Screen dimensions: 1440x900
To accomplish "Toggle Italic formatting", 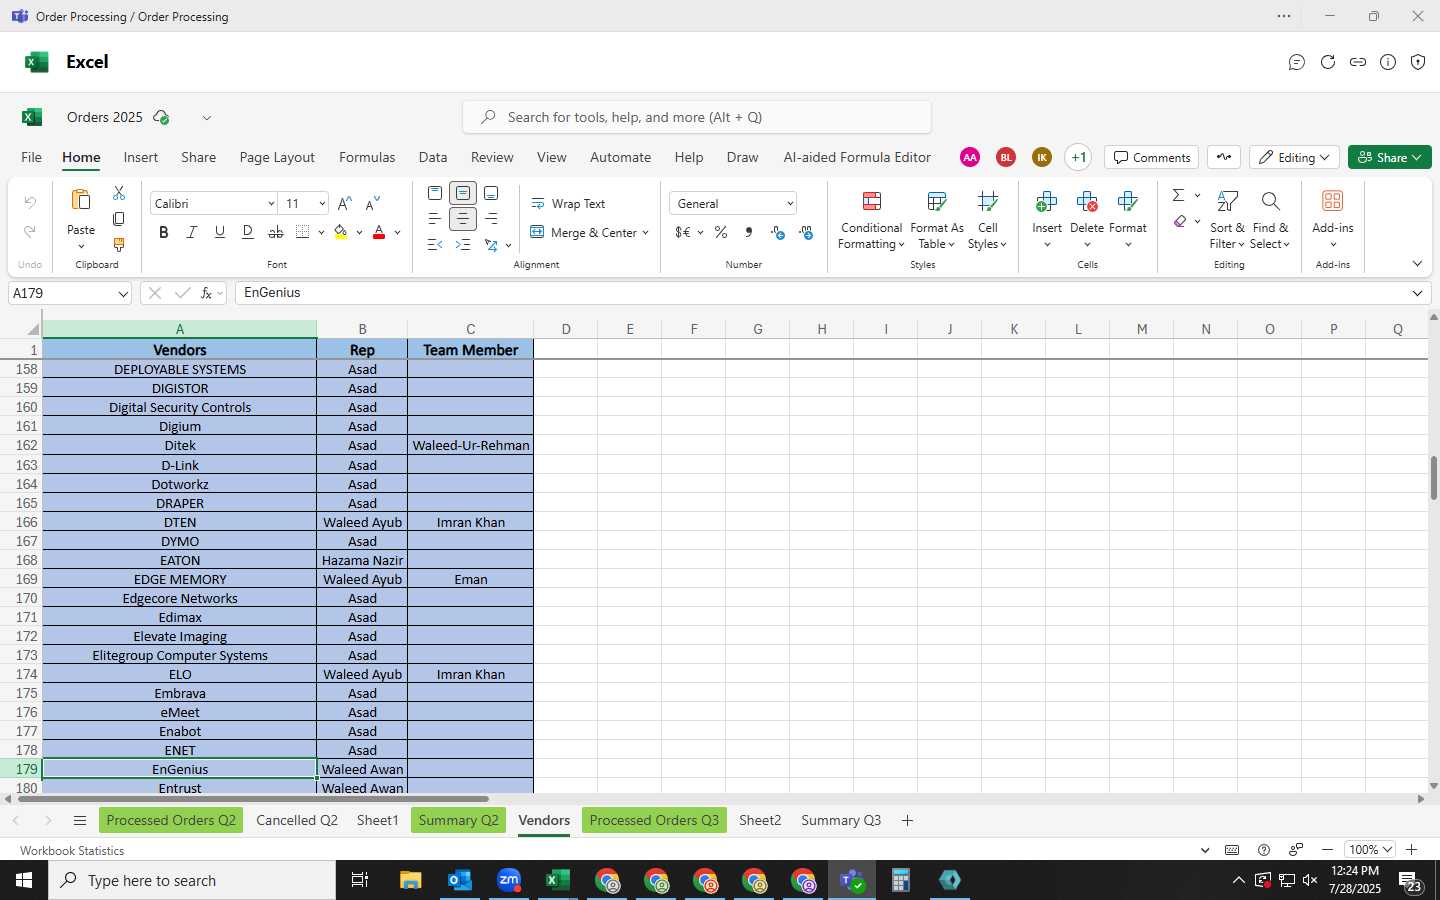I will click(x=192, y=232).
